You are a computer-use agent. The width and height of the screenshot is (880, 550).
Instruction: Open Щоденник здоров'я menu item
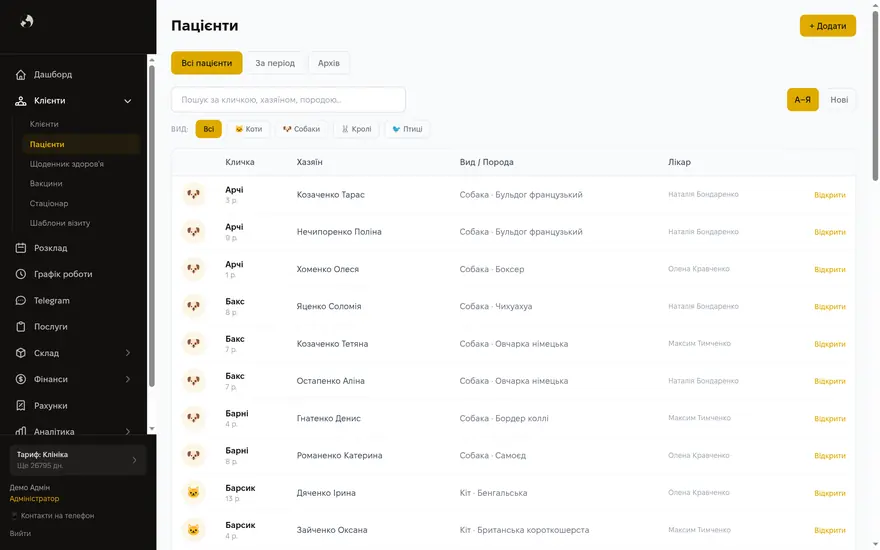point(67,164)
